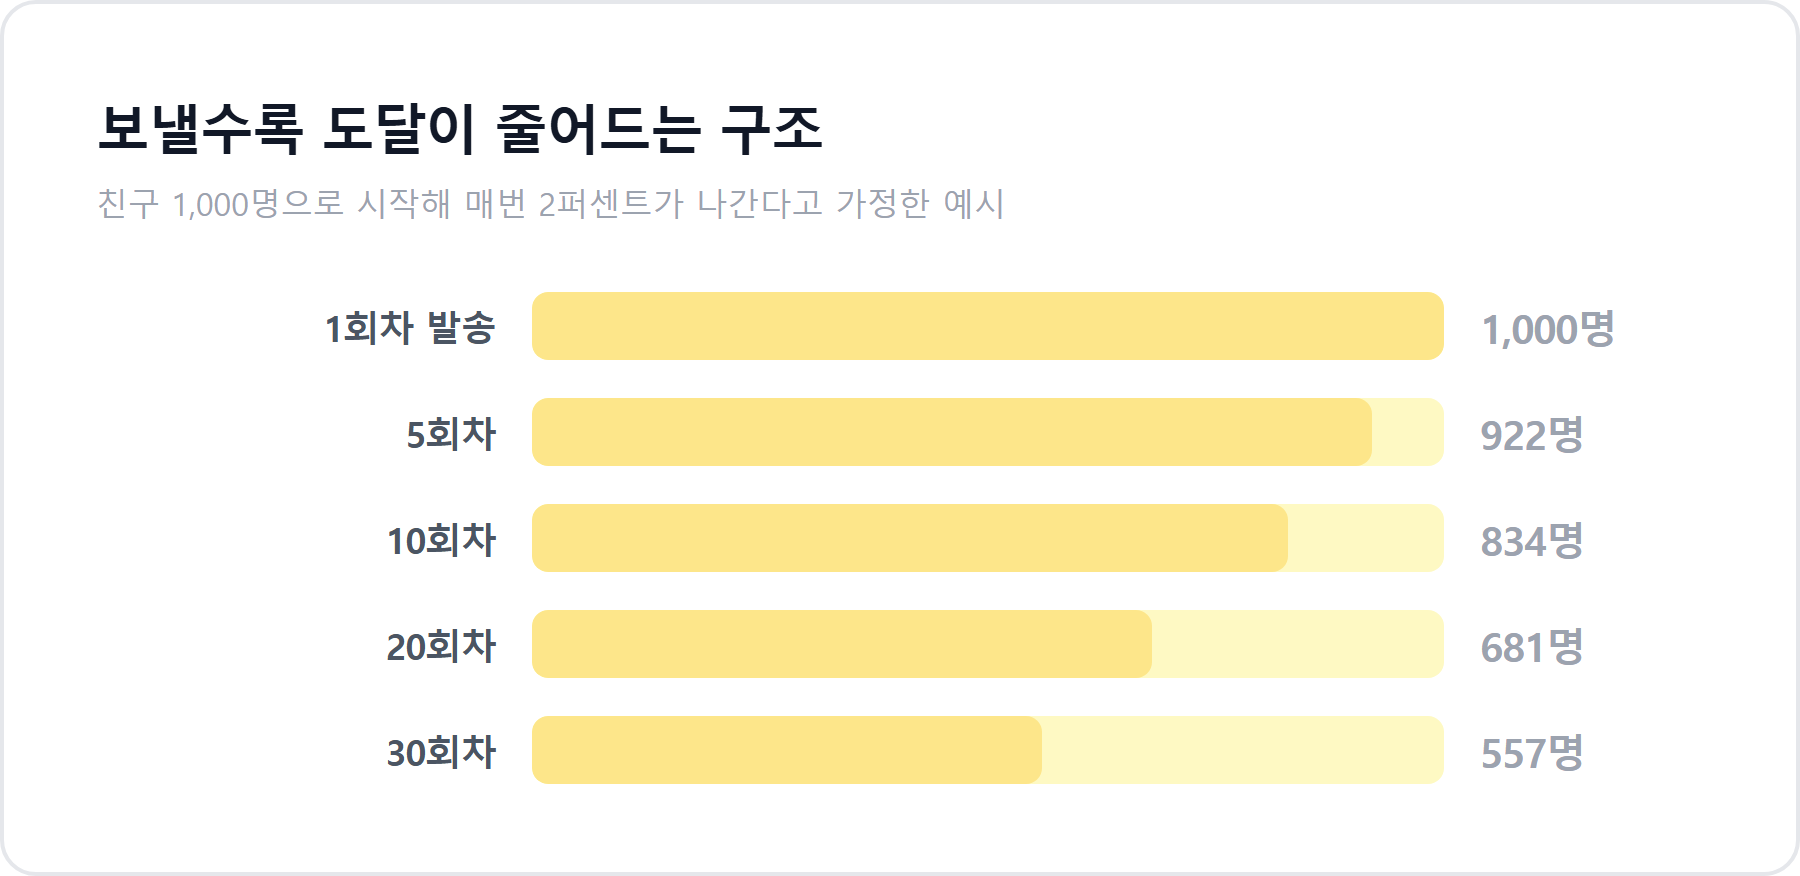The height and width of the screenshot is (876, 1800).
Task: Select the 30회차 row label
Action: click(x=441, y=751)
